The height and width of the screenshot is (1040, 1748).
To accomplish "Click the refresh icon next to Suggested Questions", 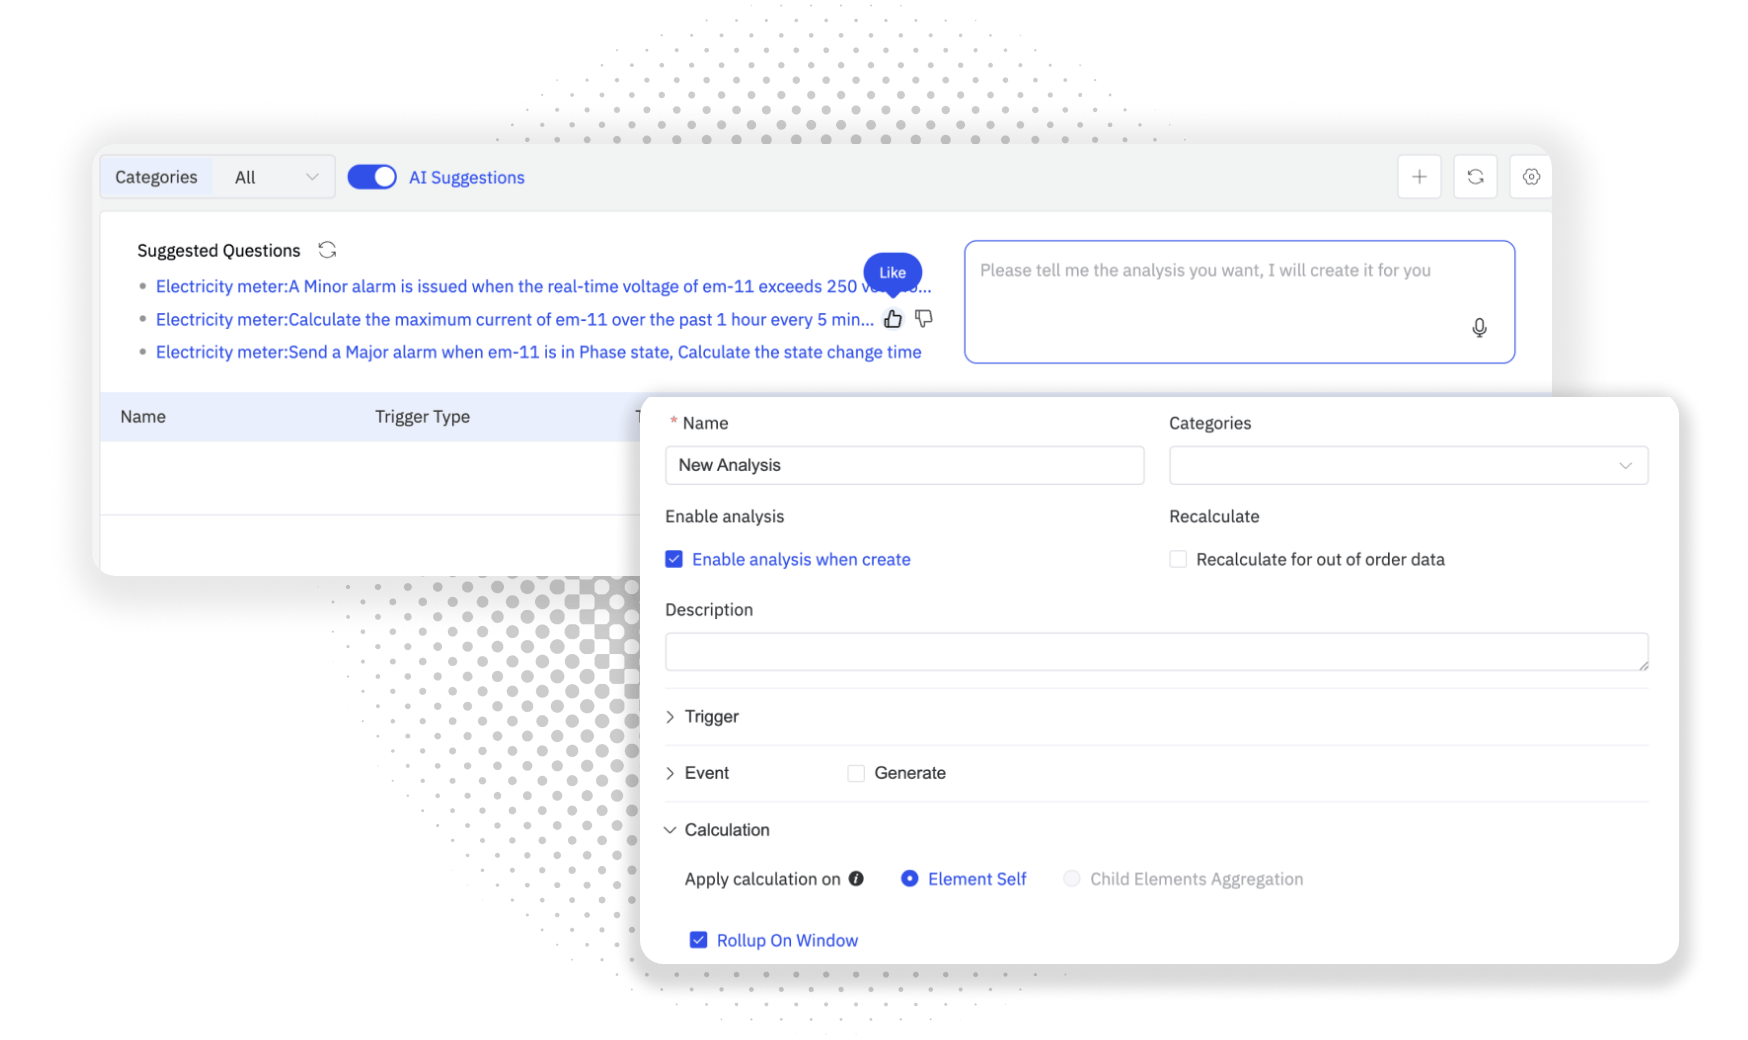I will 327,249.
